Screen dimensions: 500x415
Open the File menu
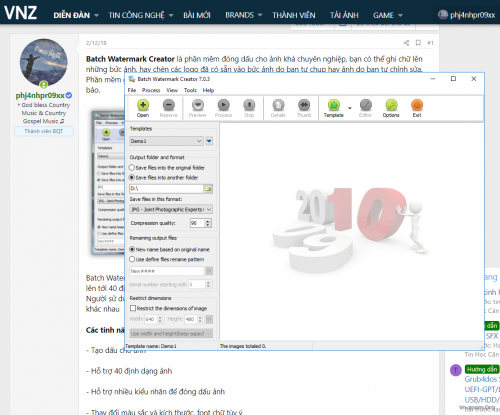tap(132, 90)
